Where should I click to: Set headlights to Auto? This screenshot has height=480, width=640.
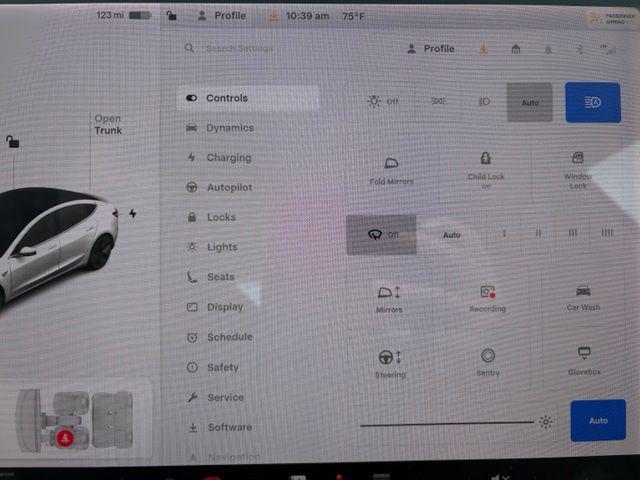point(529,102)
